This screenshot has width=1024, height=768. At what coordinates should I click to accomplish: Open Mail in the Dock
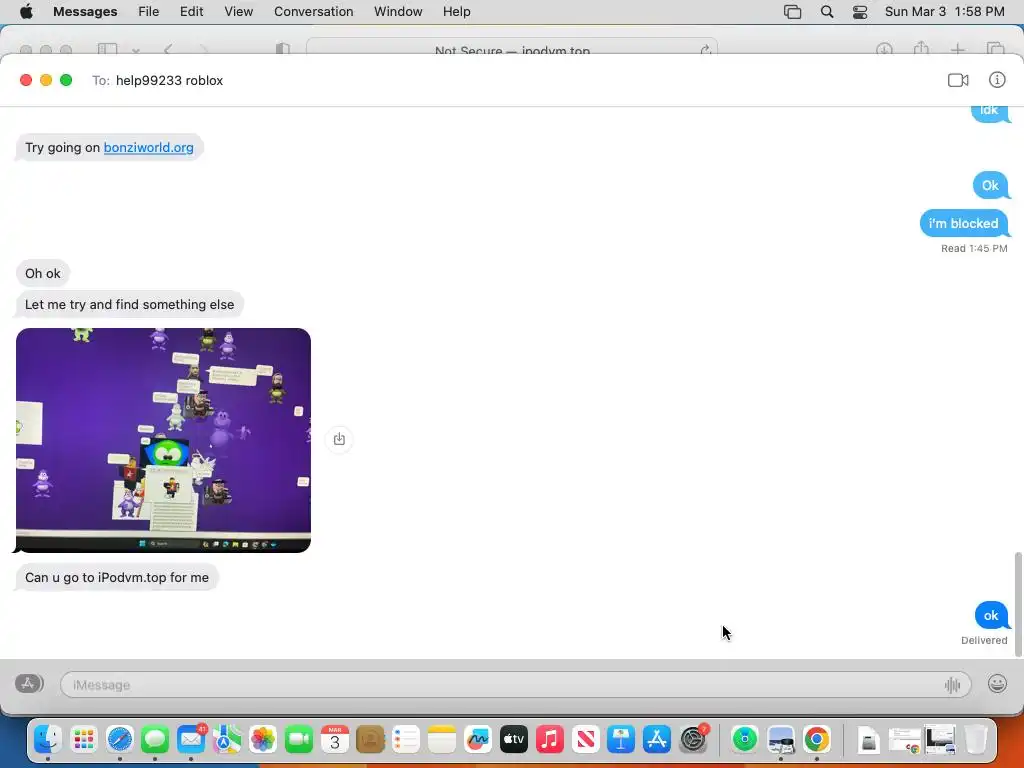(x=191, y=739)
